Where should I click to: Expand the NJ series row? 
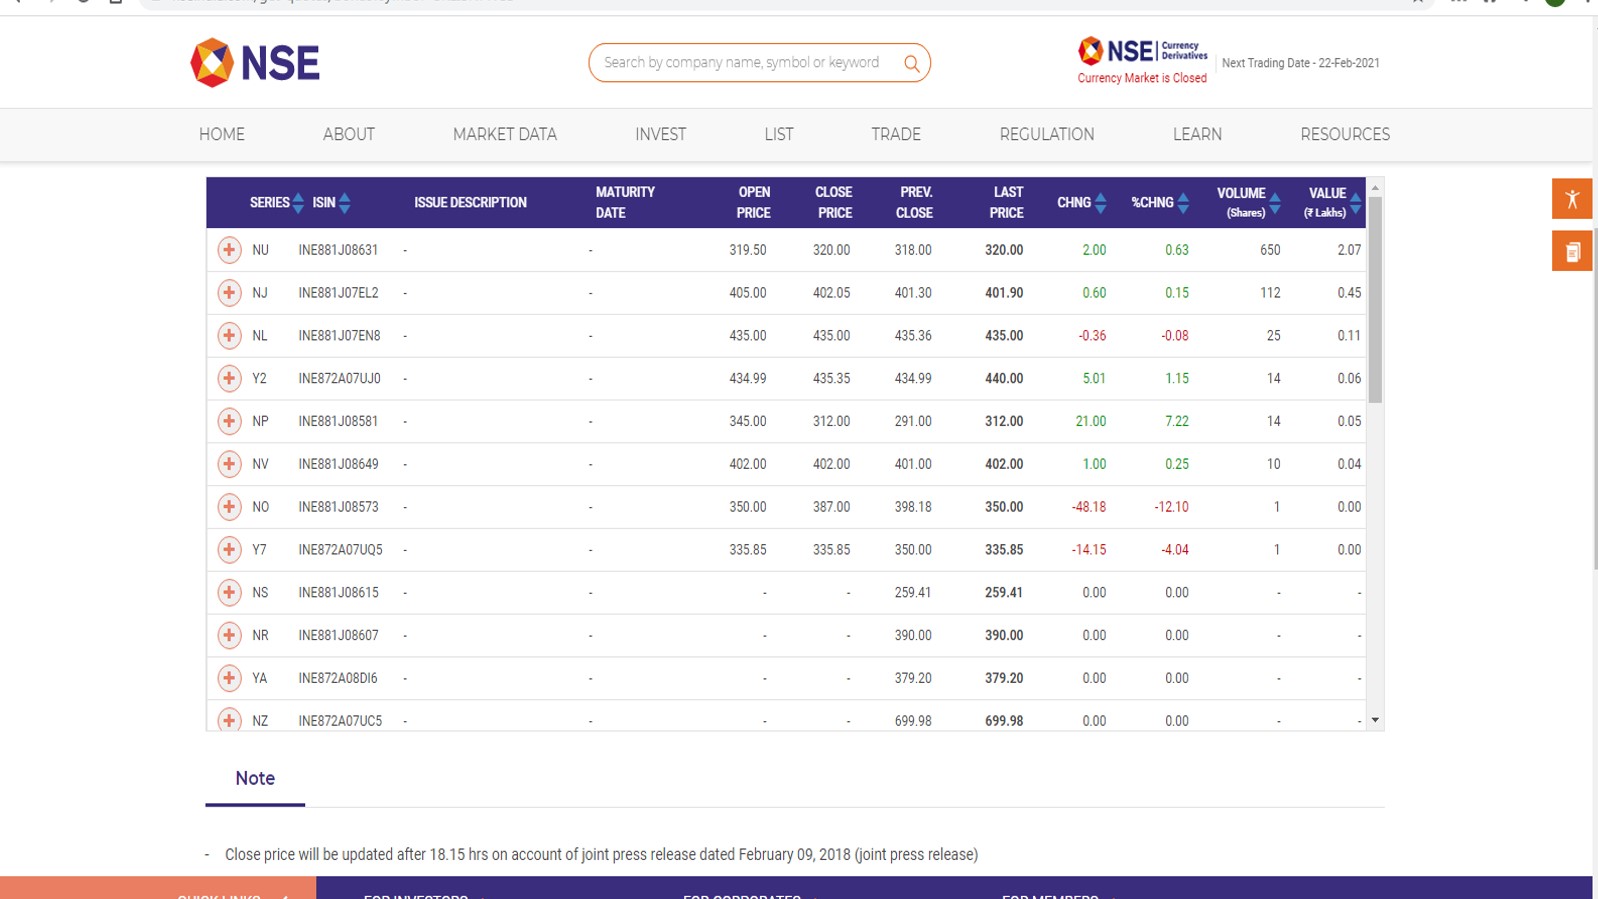tap(229, 293)
